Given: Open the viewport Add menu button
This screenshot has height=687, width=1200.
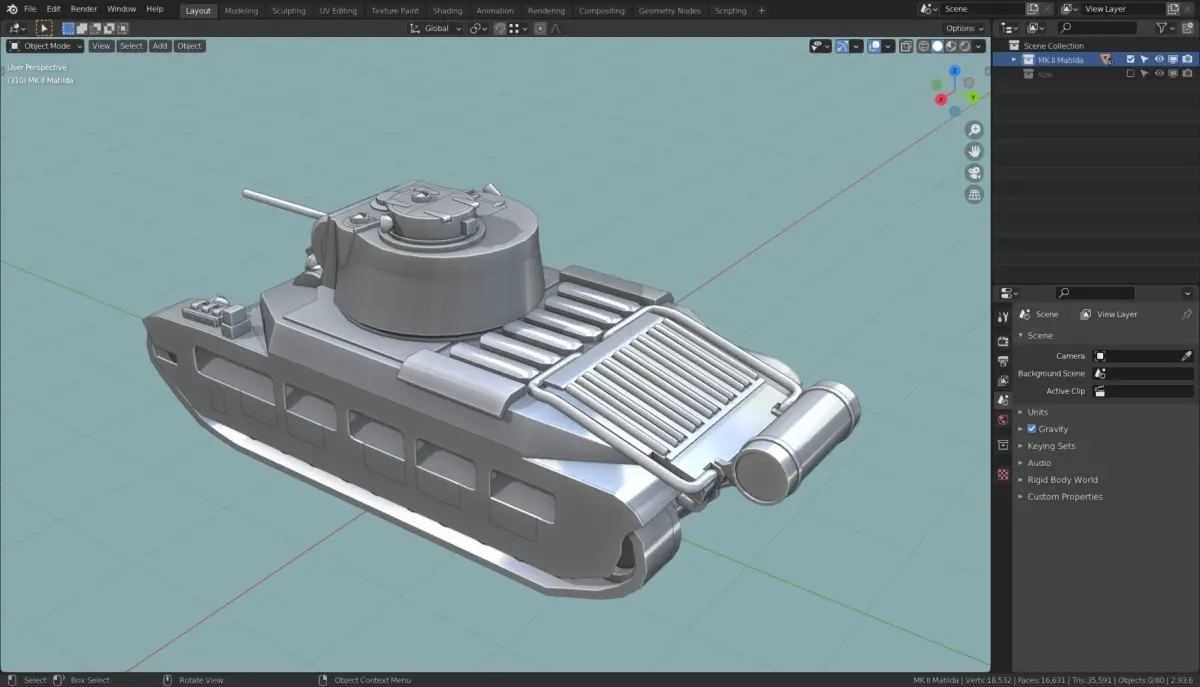Looking at the screenshot, I should tap(160, 46).
